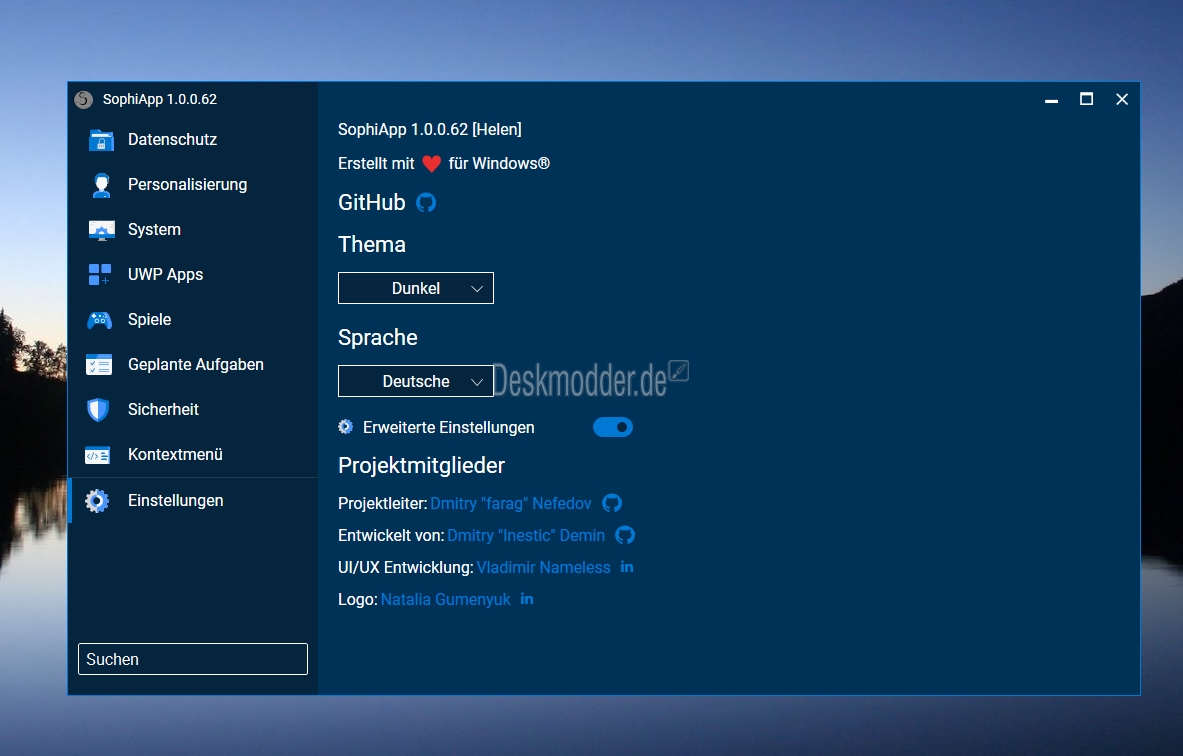Open Natalia Gumenyuk profile link
1183x756 pixels.
point(445,600)
